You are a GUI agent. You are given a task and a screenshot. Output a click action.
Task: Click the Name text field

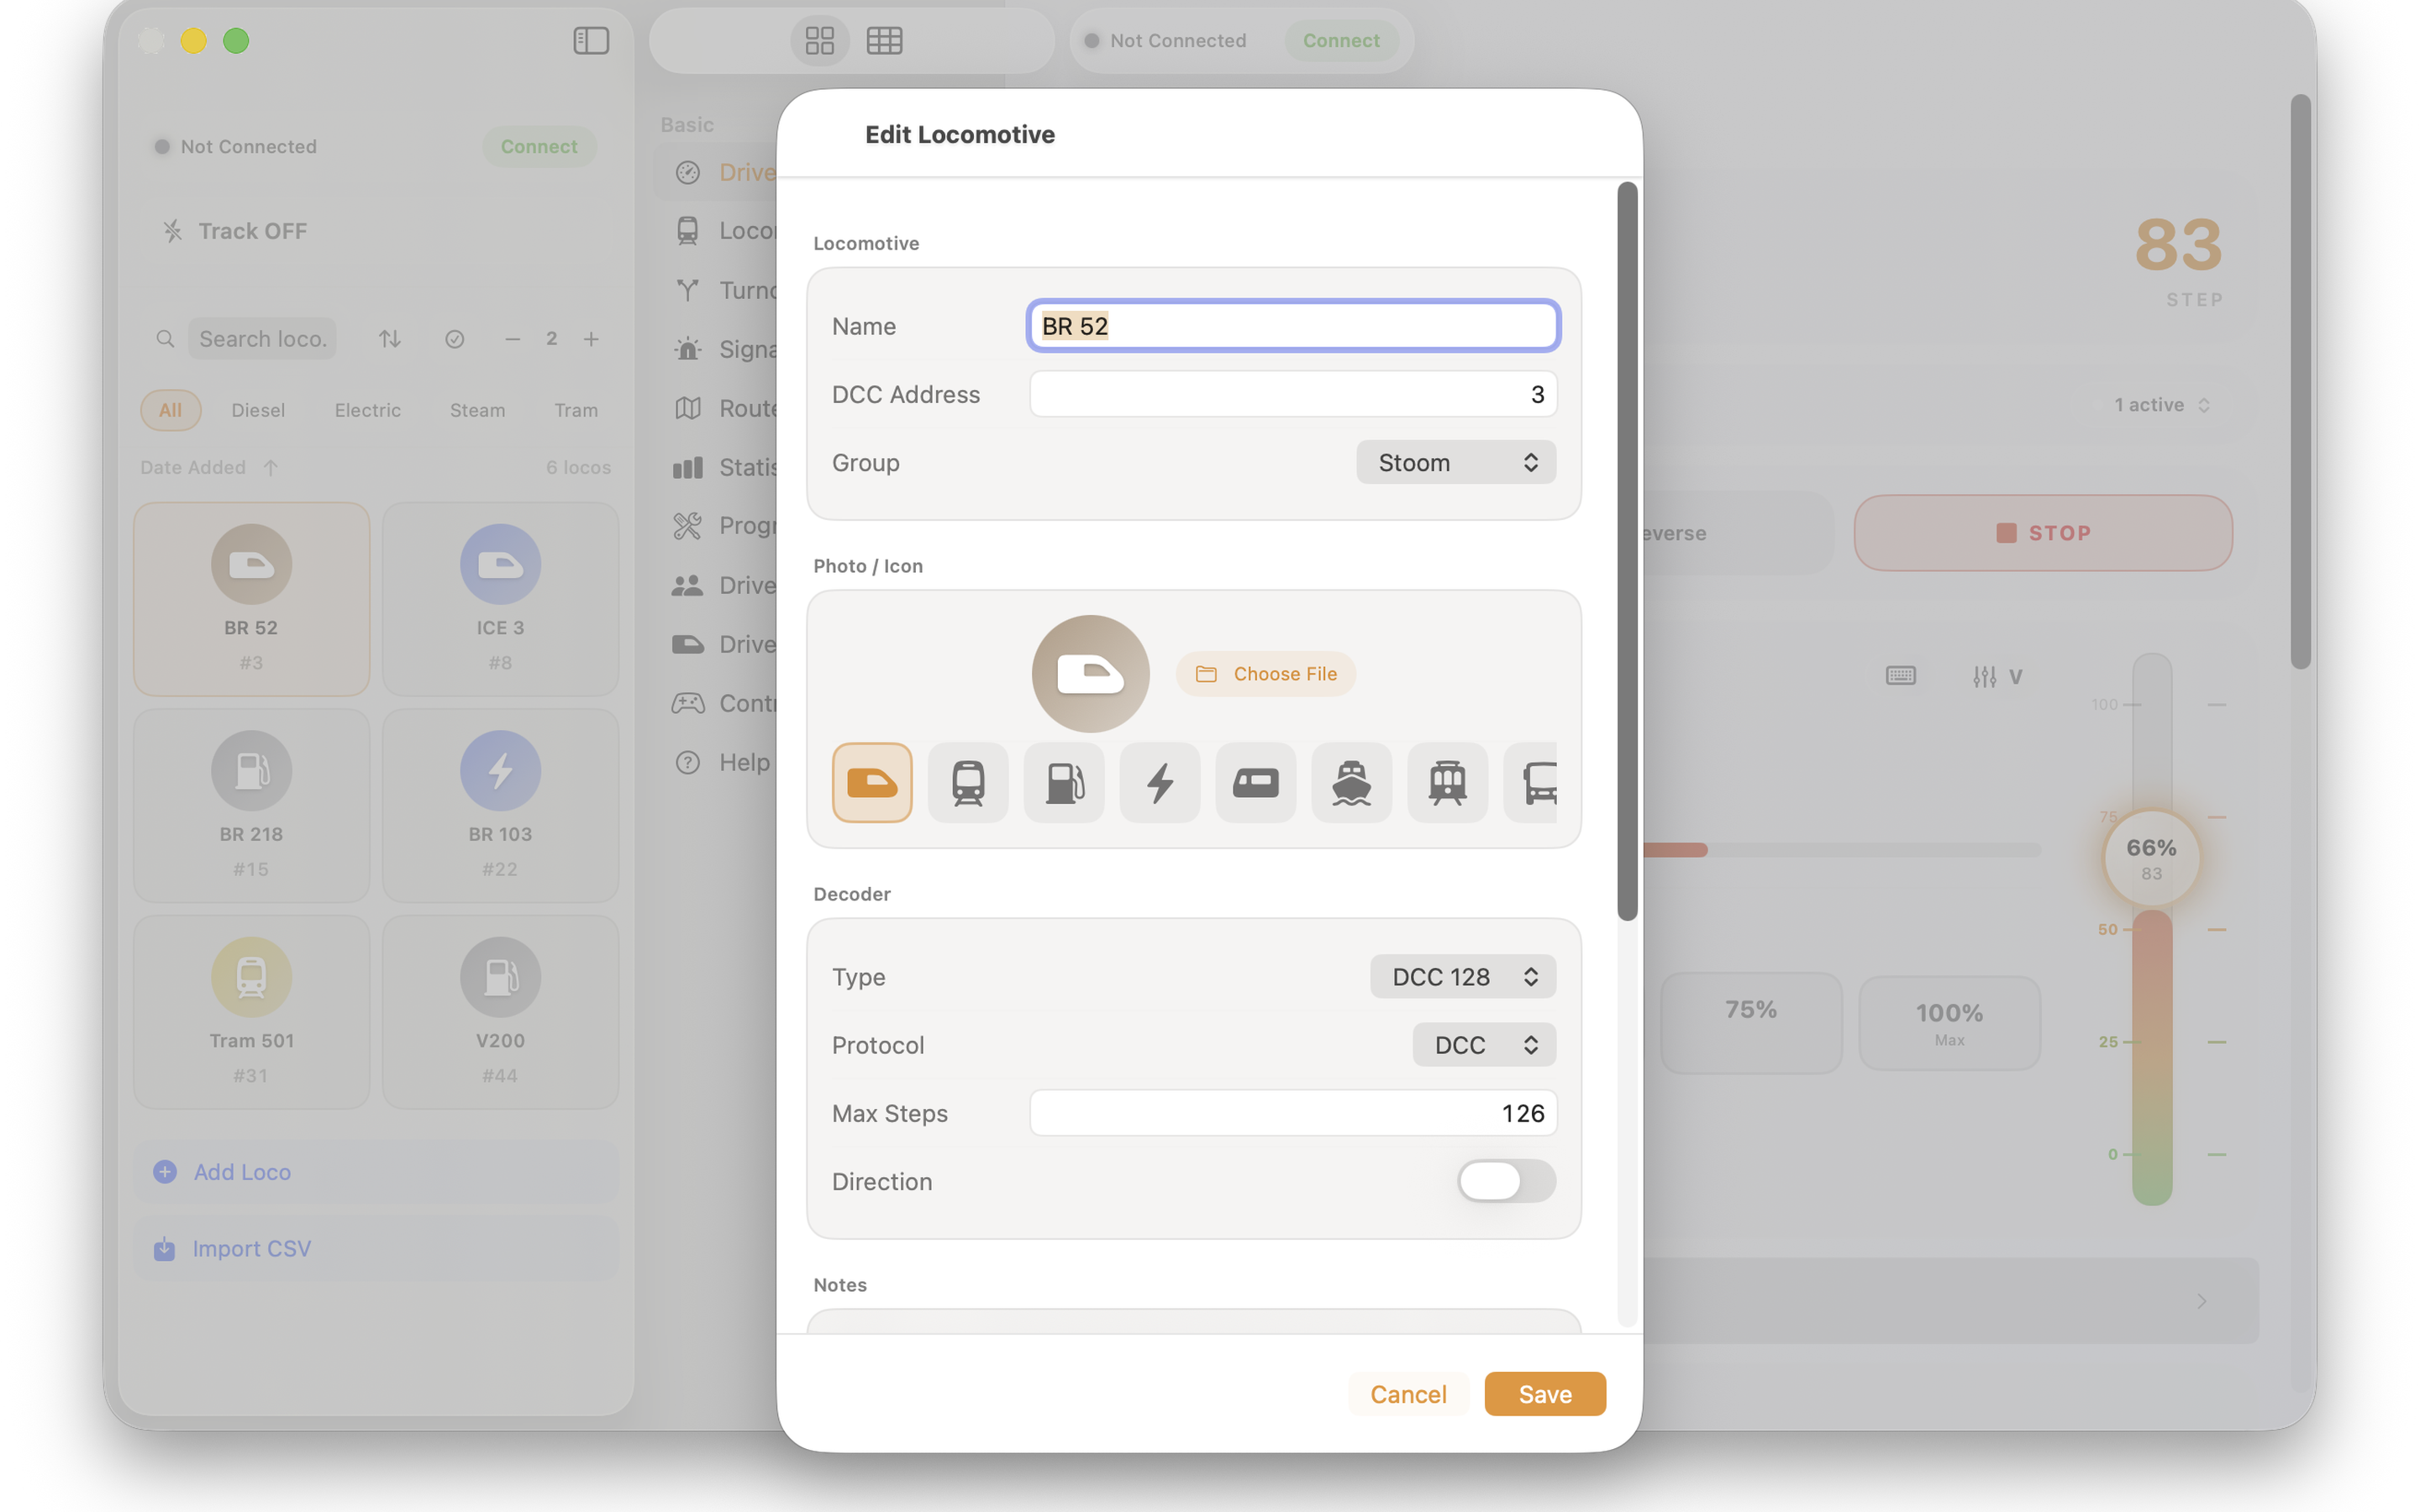coord(1292,326)
